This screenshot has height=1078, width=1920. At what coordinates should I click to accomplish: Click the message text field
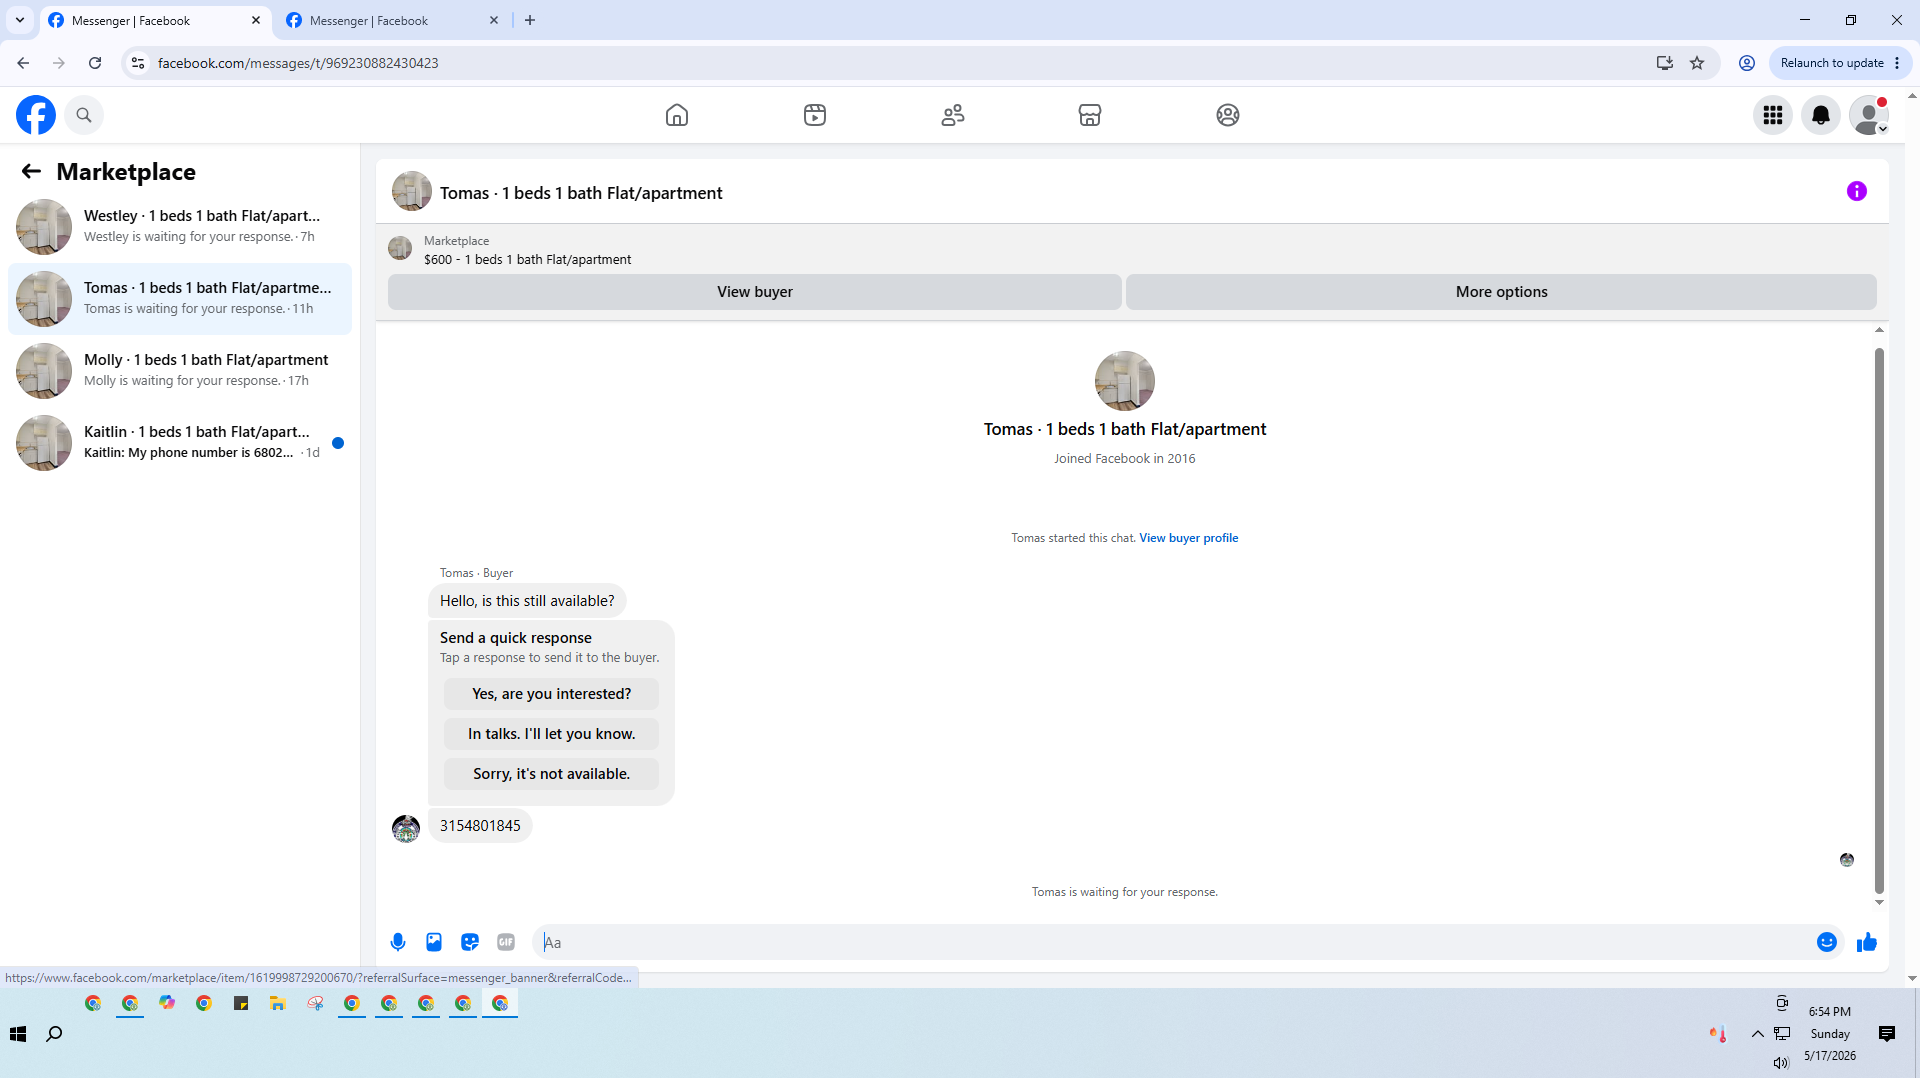1175,942
